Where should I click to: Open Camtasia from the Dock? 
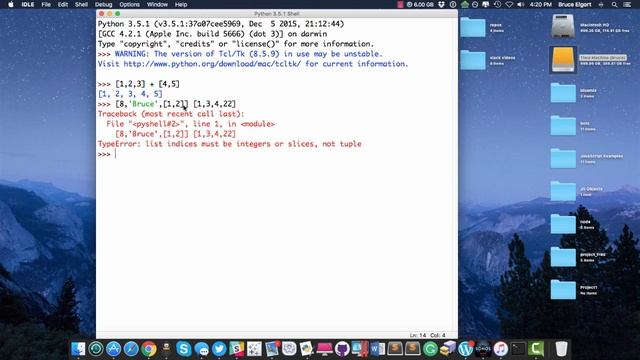(536, 349)
